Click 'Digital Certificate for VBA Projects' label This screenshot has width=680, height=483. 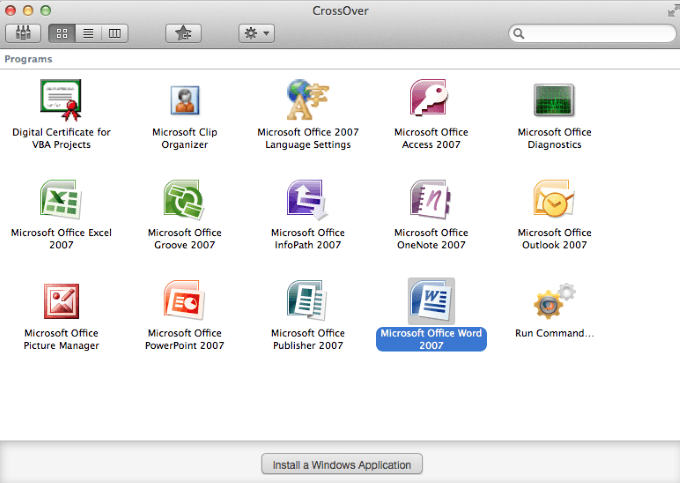61,138
